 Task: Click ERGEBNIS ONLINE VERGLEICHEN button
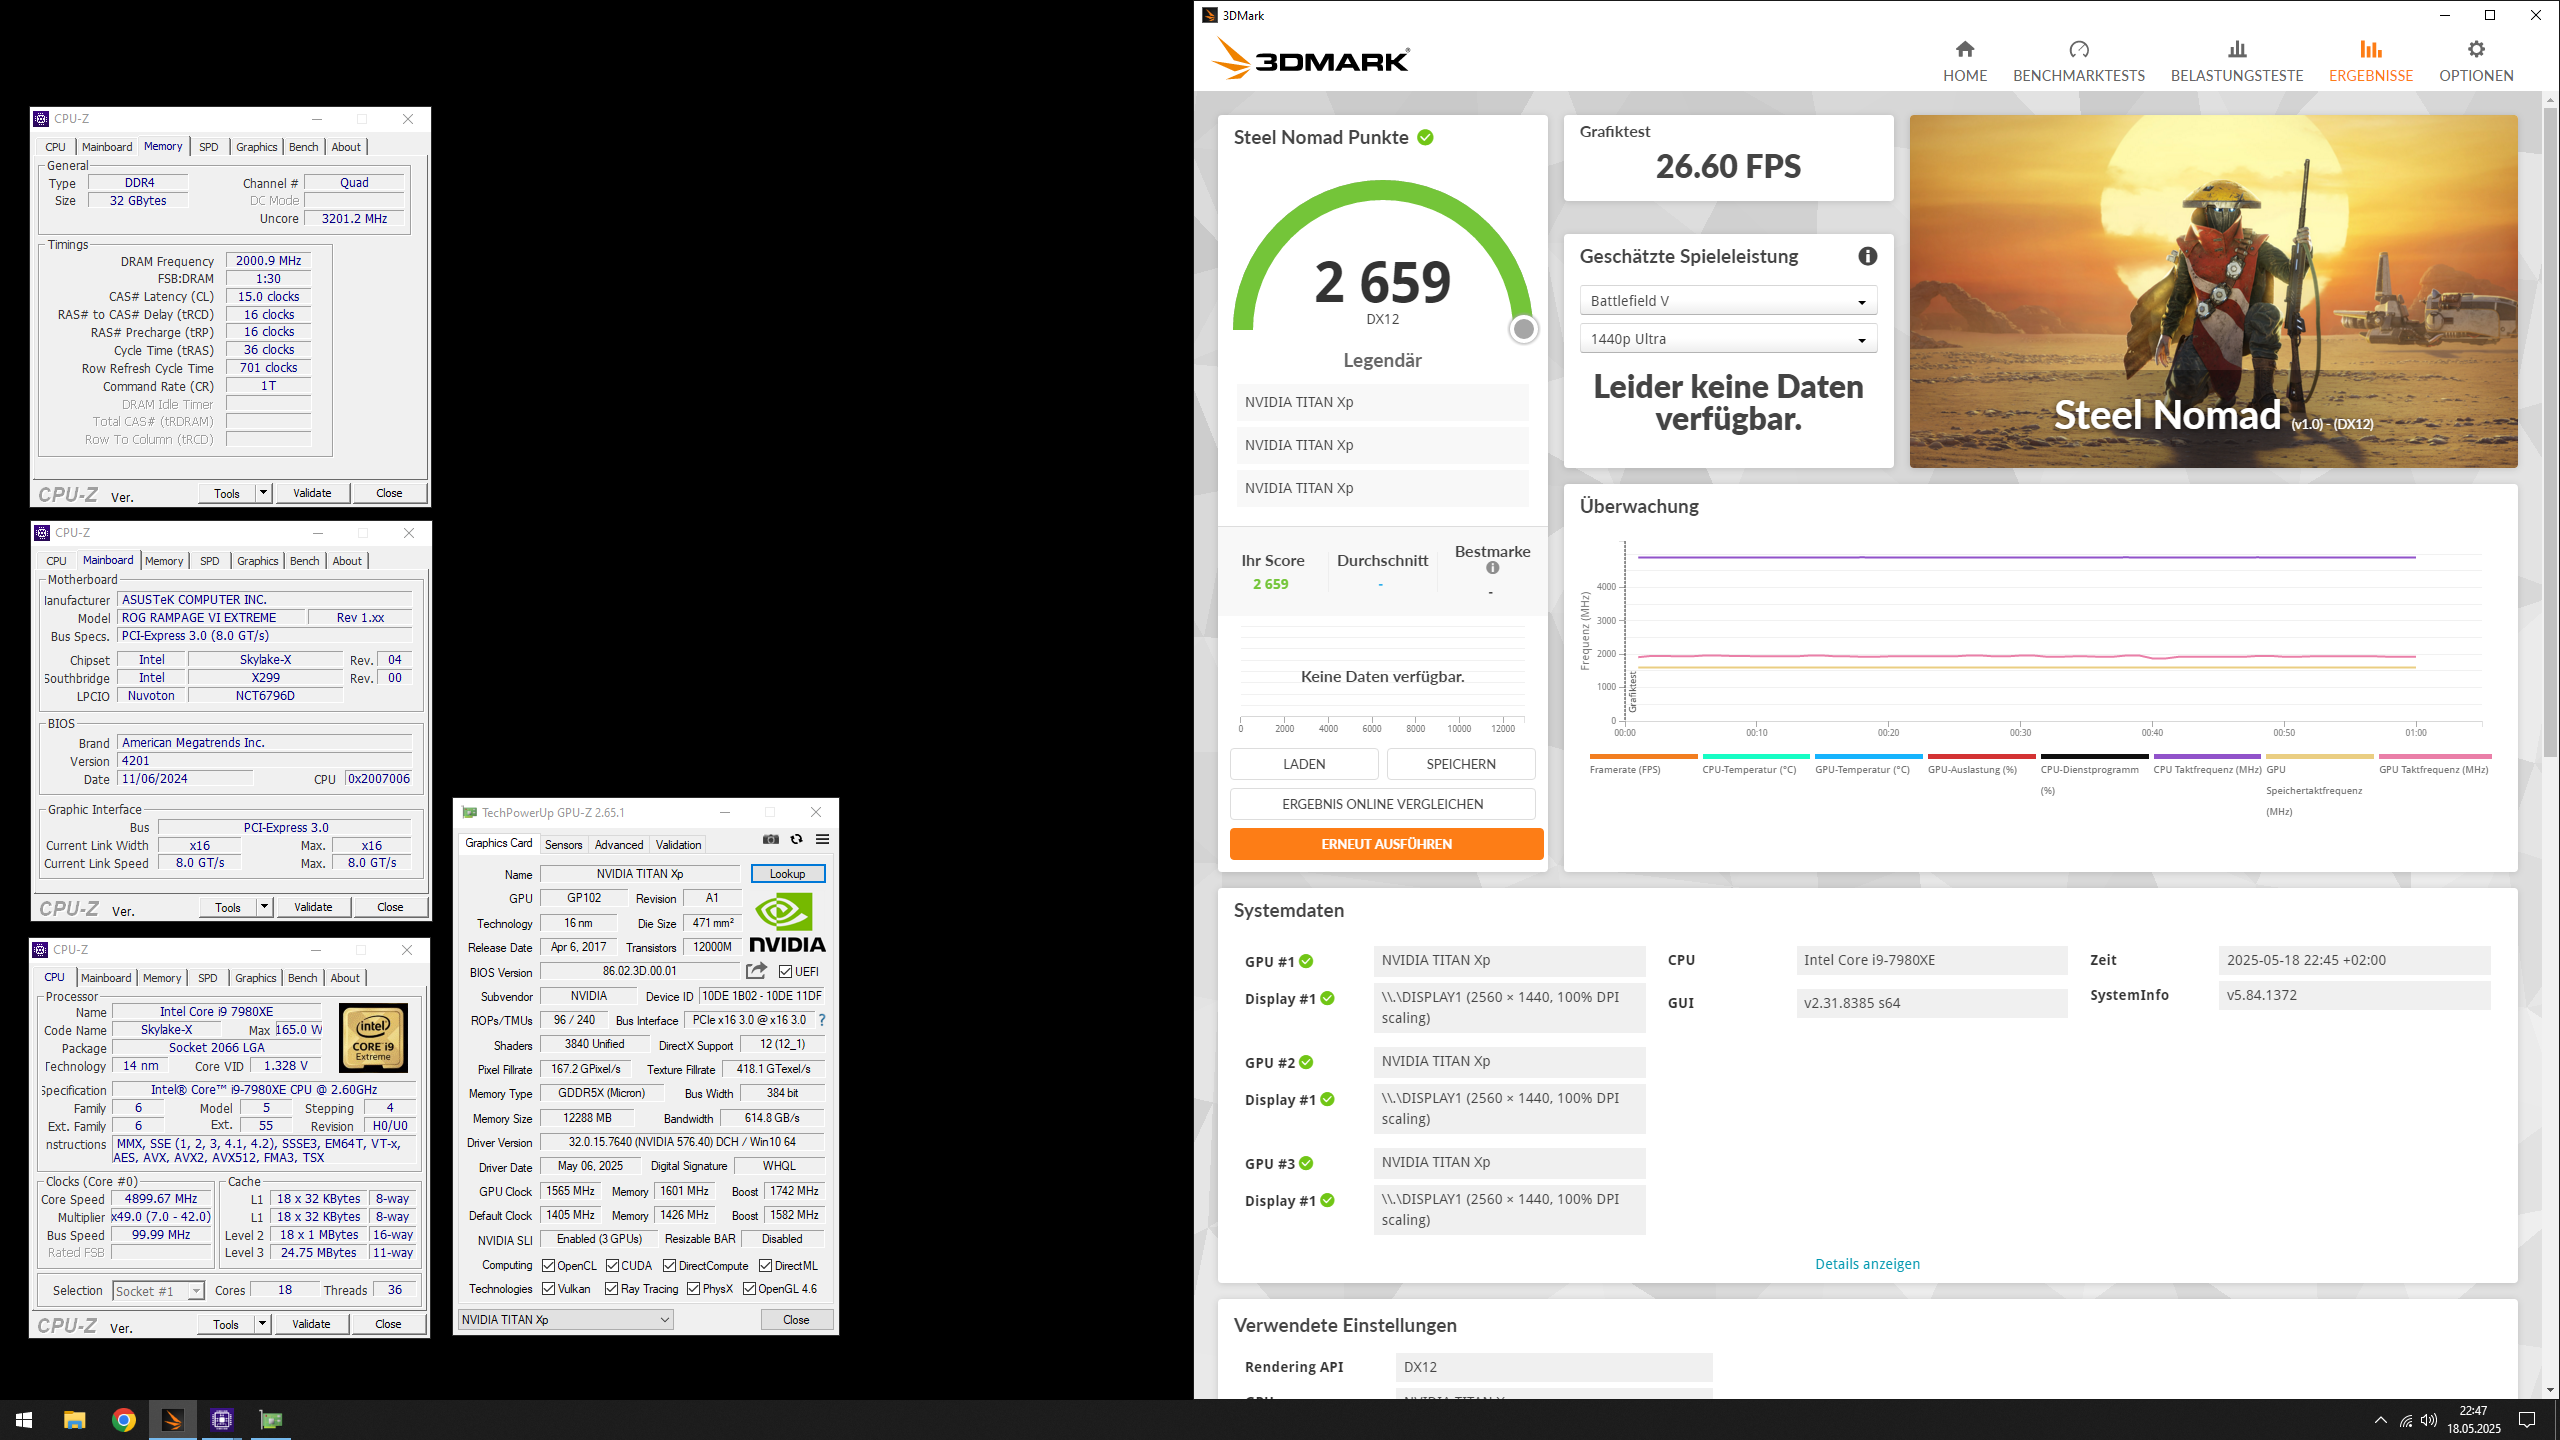tap(1382, 804)
